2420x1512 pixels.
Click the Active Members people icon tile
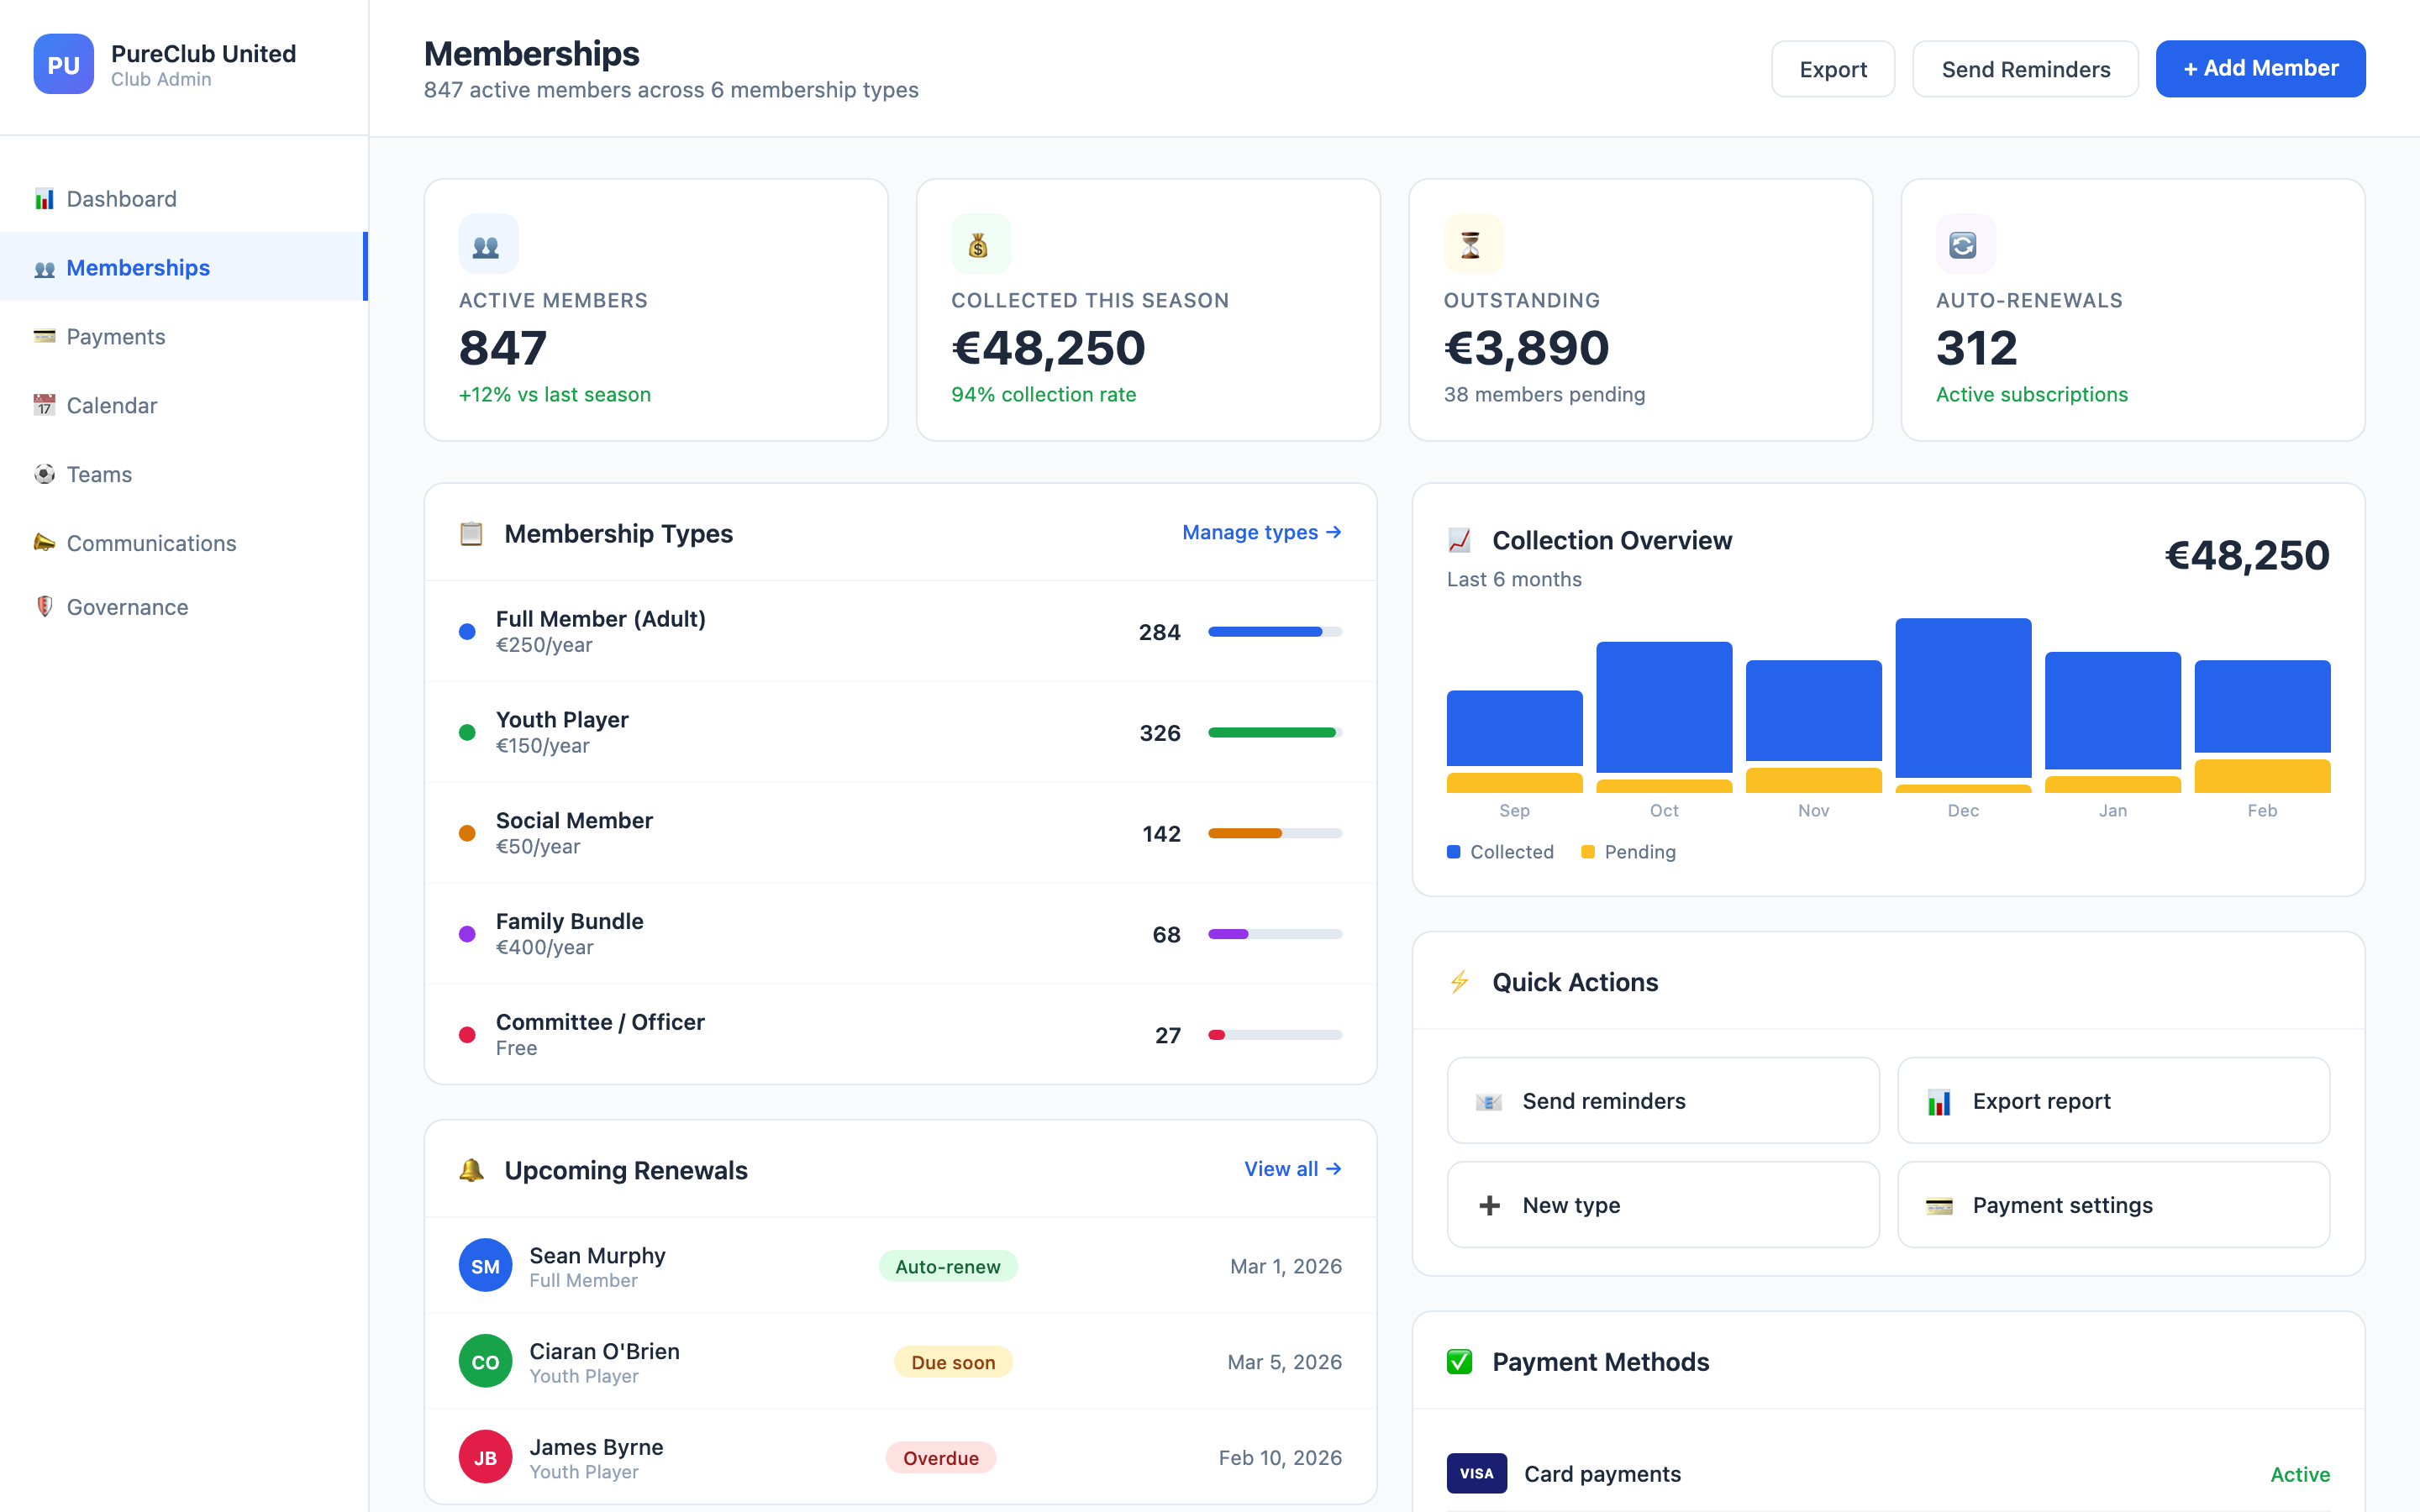[x=488, y=244]
